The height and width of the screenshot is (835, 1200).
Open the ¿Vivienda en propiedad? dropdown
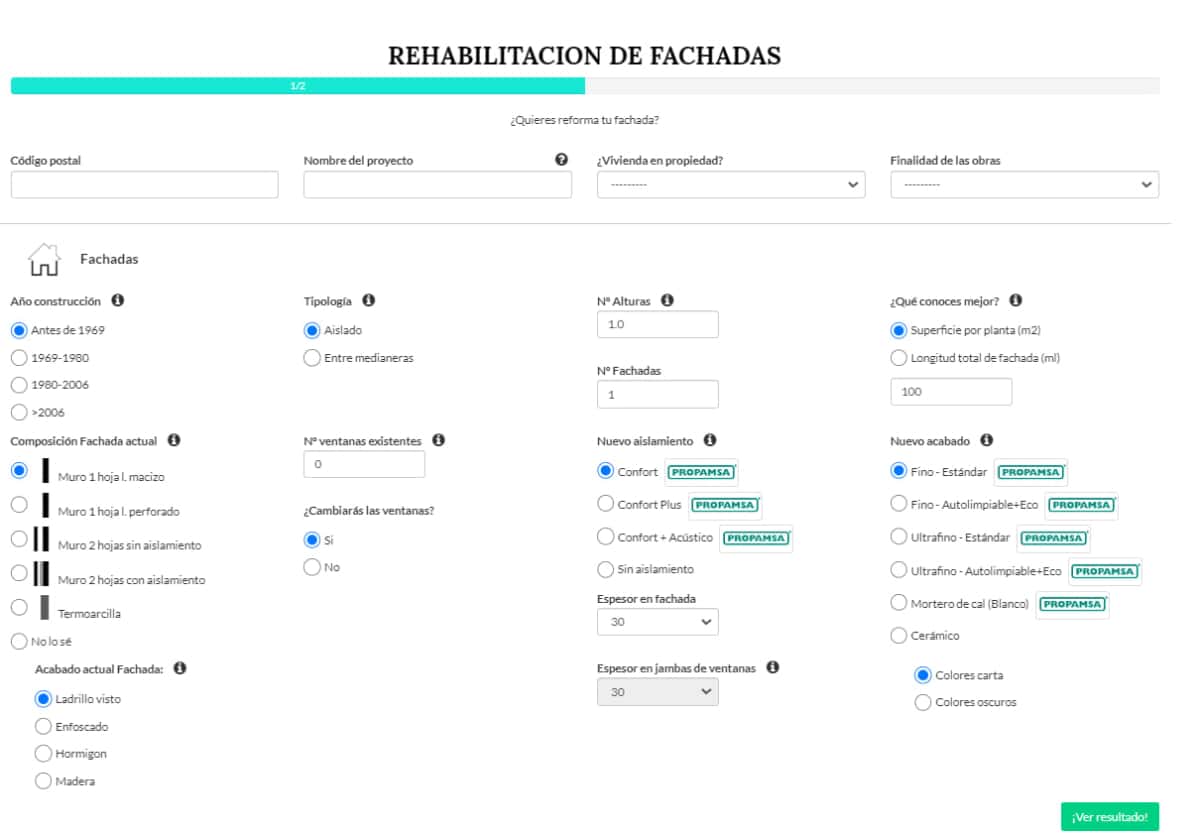pos(731,184)
